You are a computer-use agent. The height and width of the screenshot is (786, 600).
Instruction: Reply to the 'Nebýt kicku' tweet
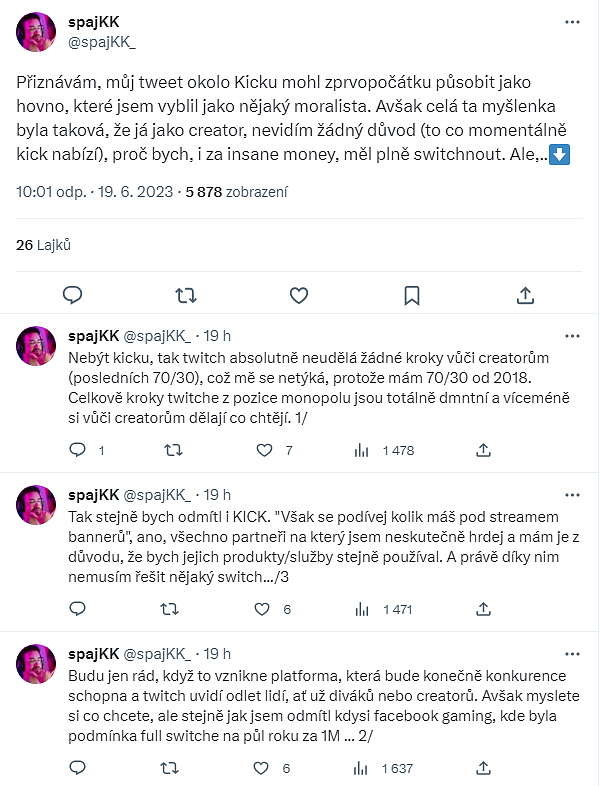point(77,451)
